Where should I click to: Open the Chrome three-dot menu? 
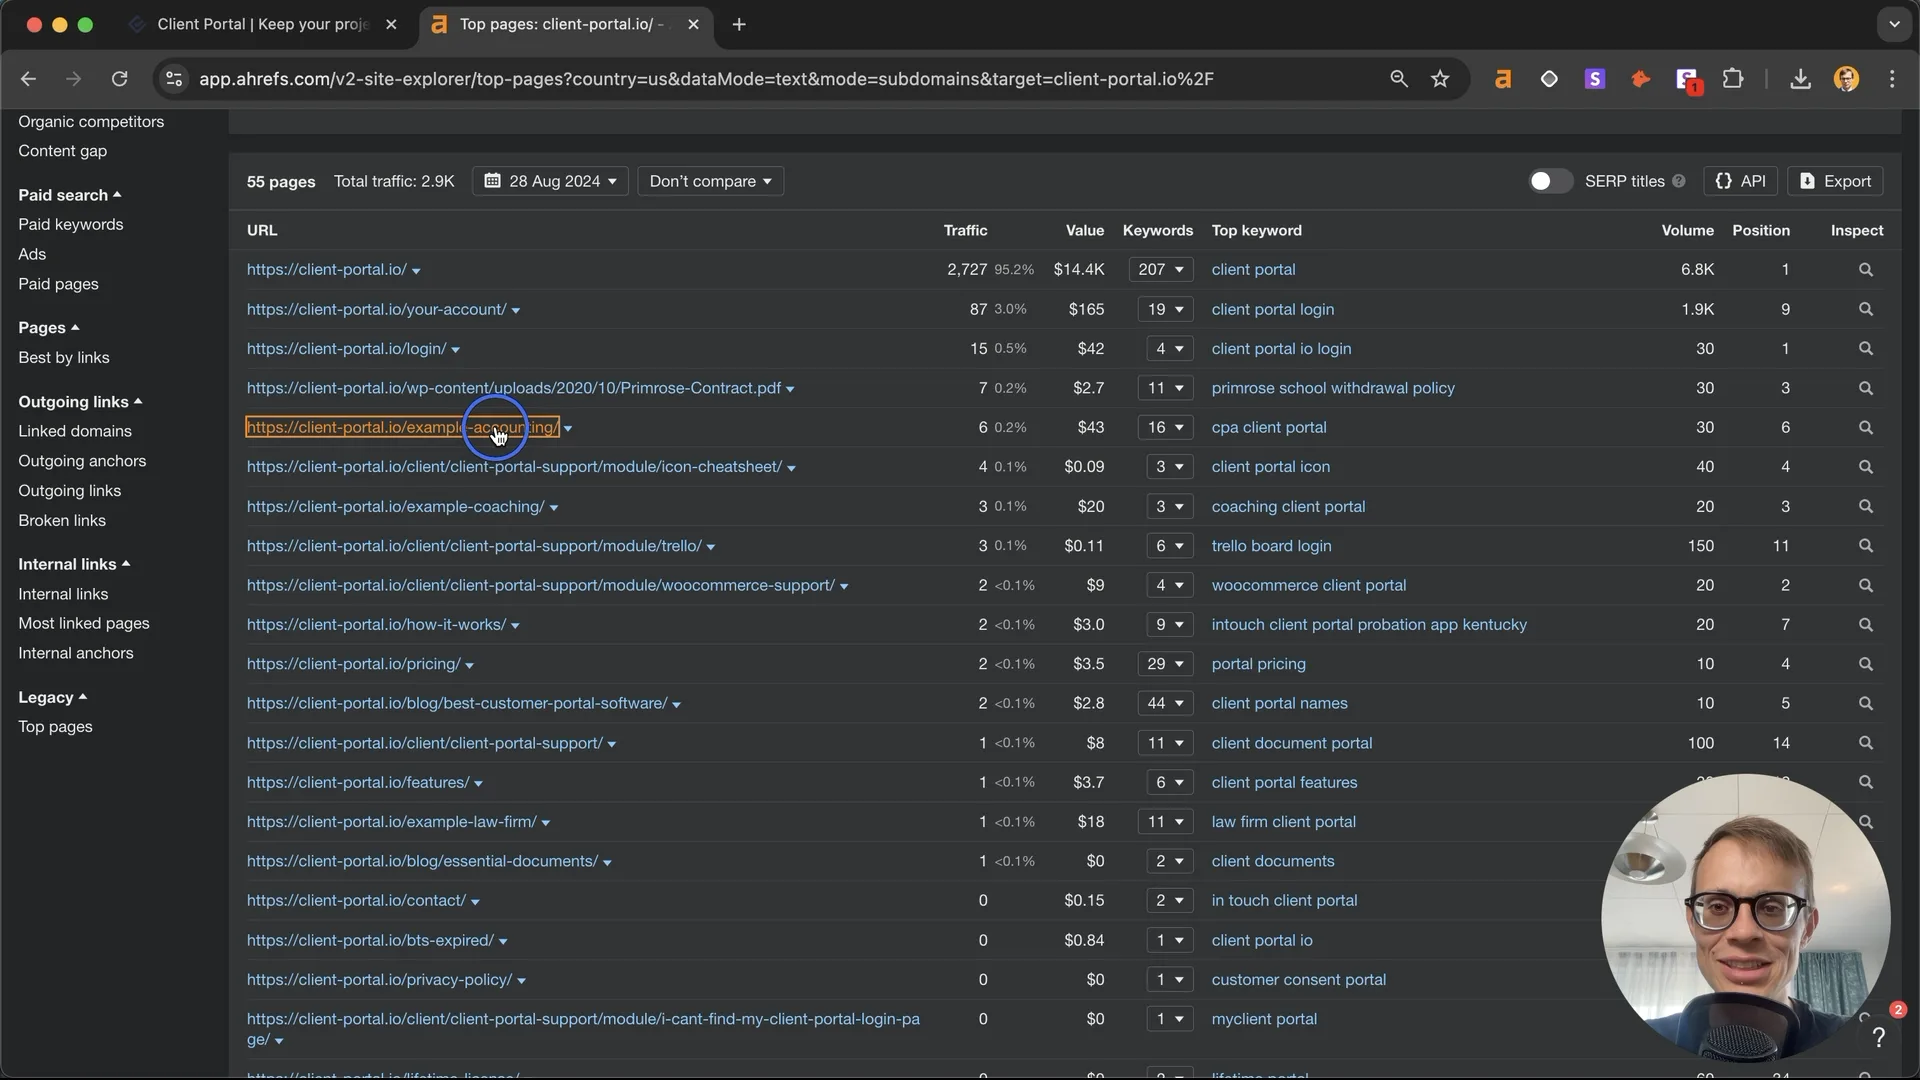[x=1892, y=79]
